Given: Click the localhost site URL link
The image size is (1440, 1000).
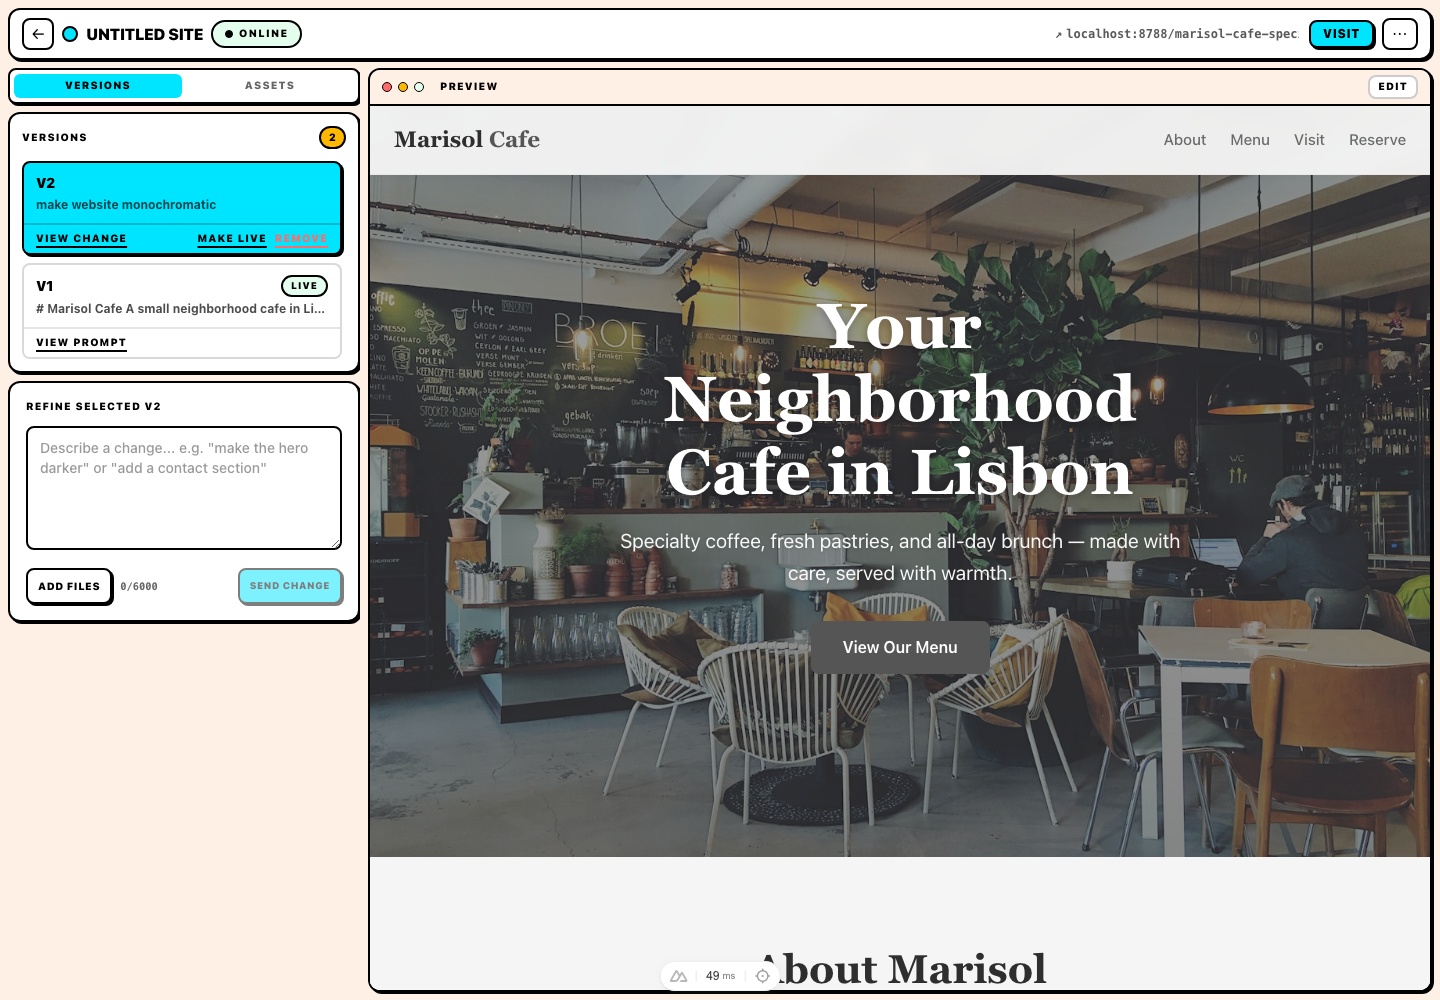Looking at the screenshot, I should pos(1177,34).
